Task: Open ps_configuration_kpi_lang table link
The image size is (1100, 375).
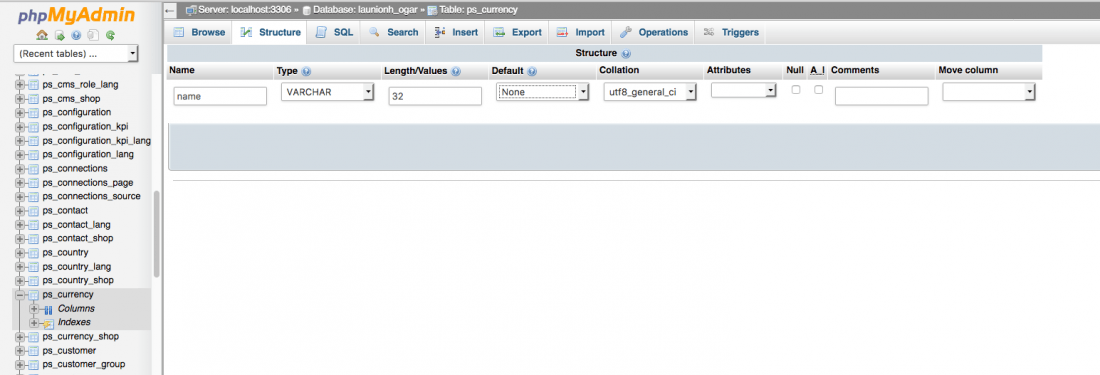Action: click(97, 140)
